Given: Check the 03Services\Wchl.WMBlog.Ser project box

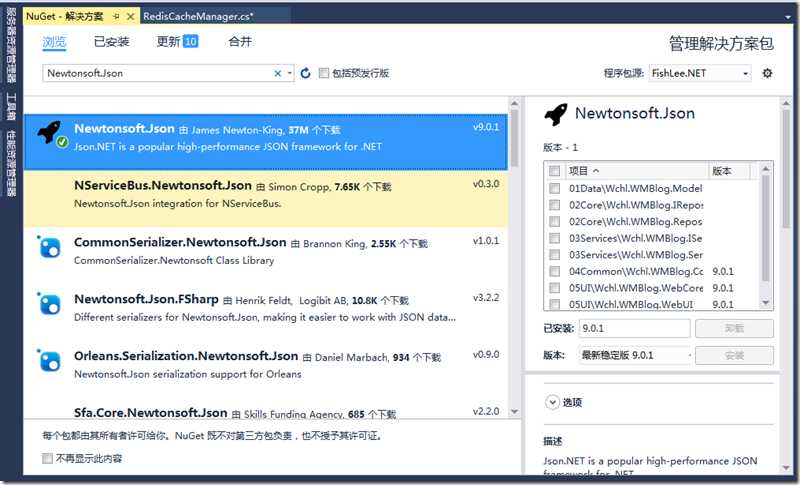Looking at the screenshot, I should pos(555,254).
